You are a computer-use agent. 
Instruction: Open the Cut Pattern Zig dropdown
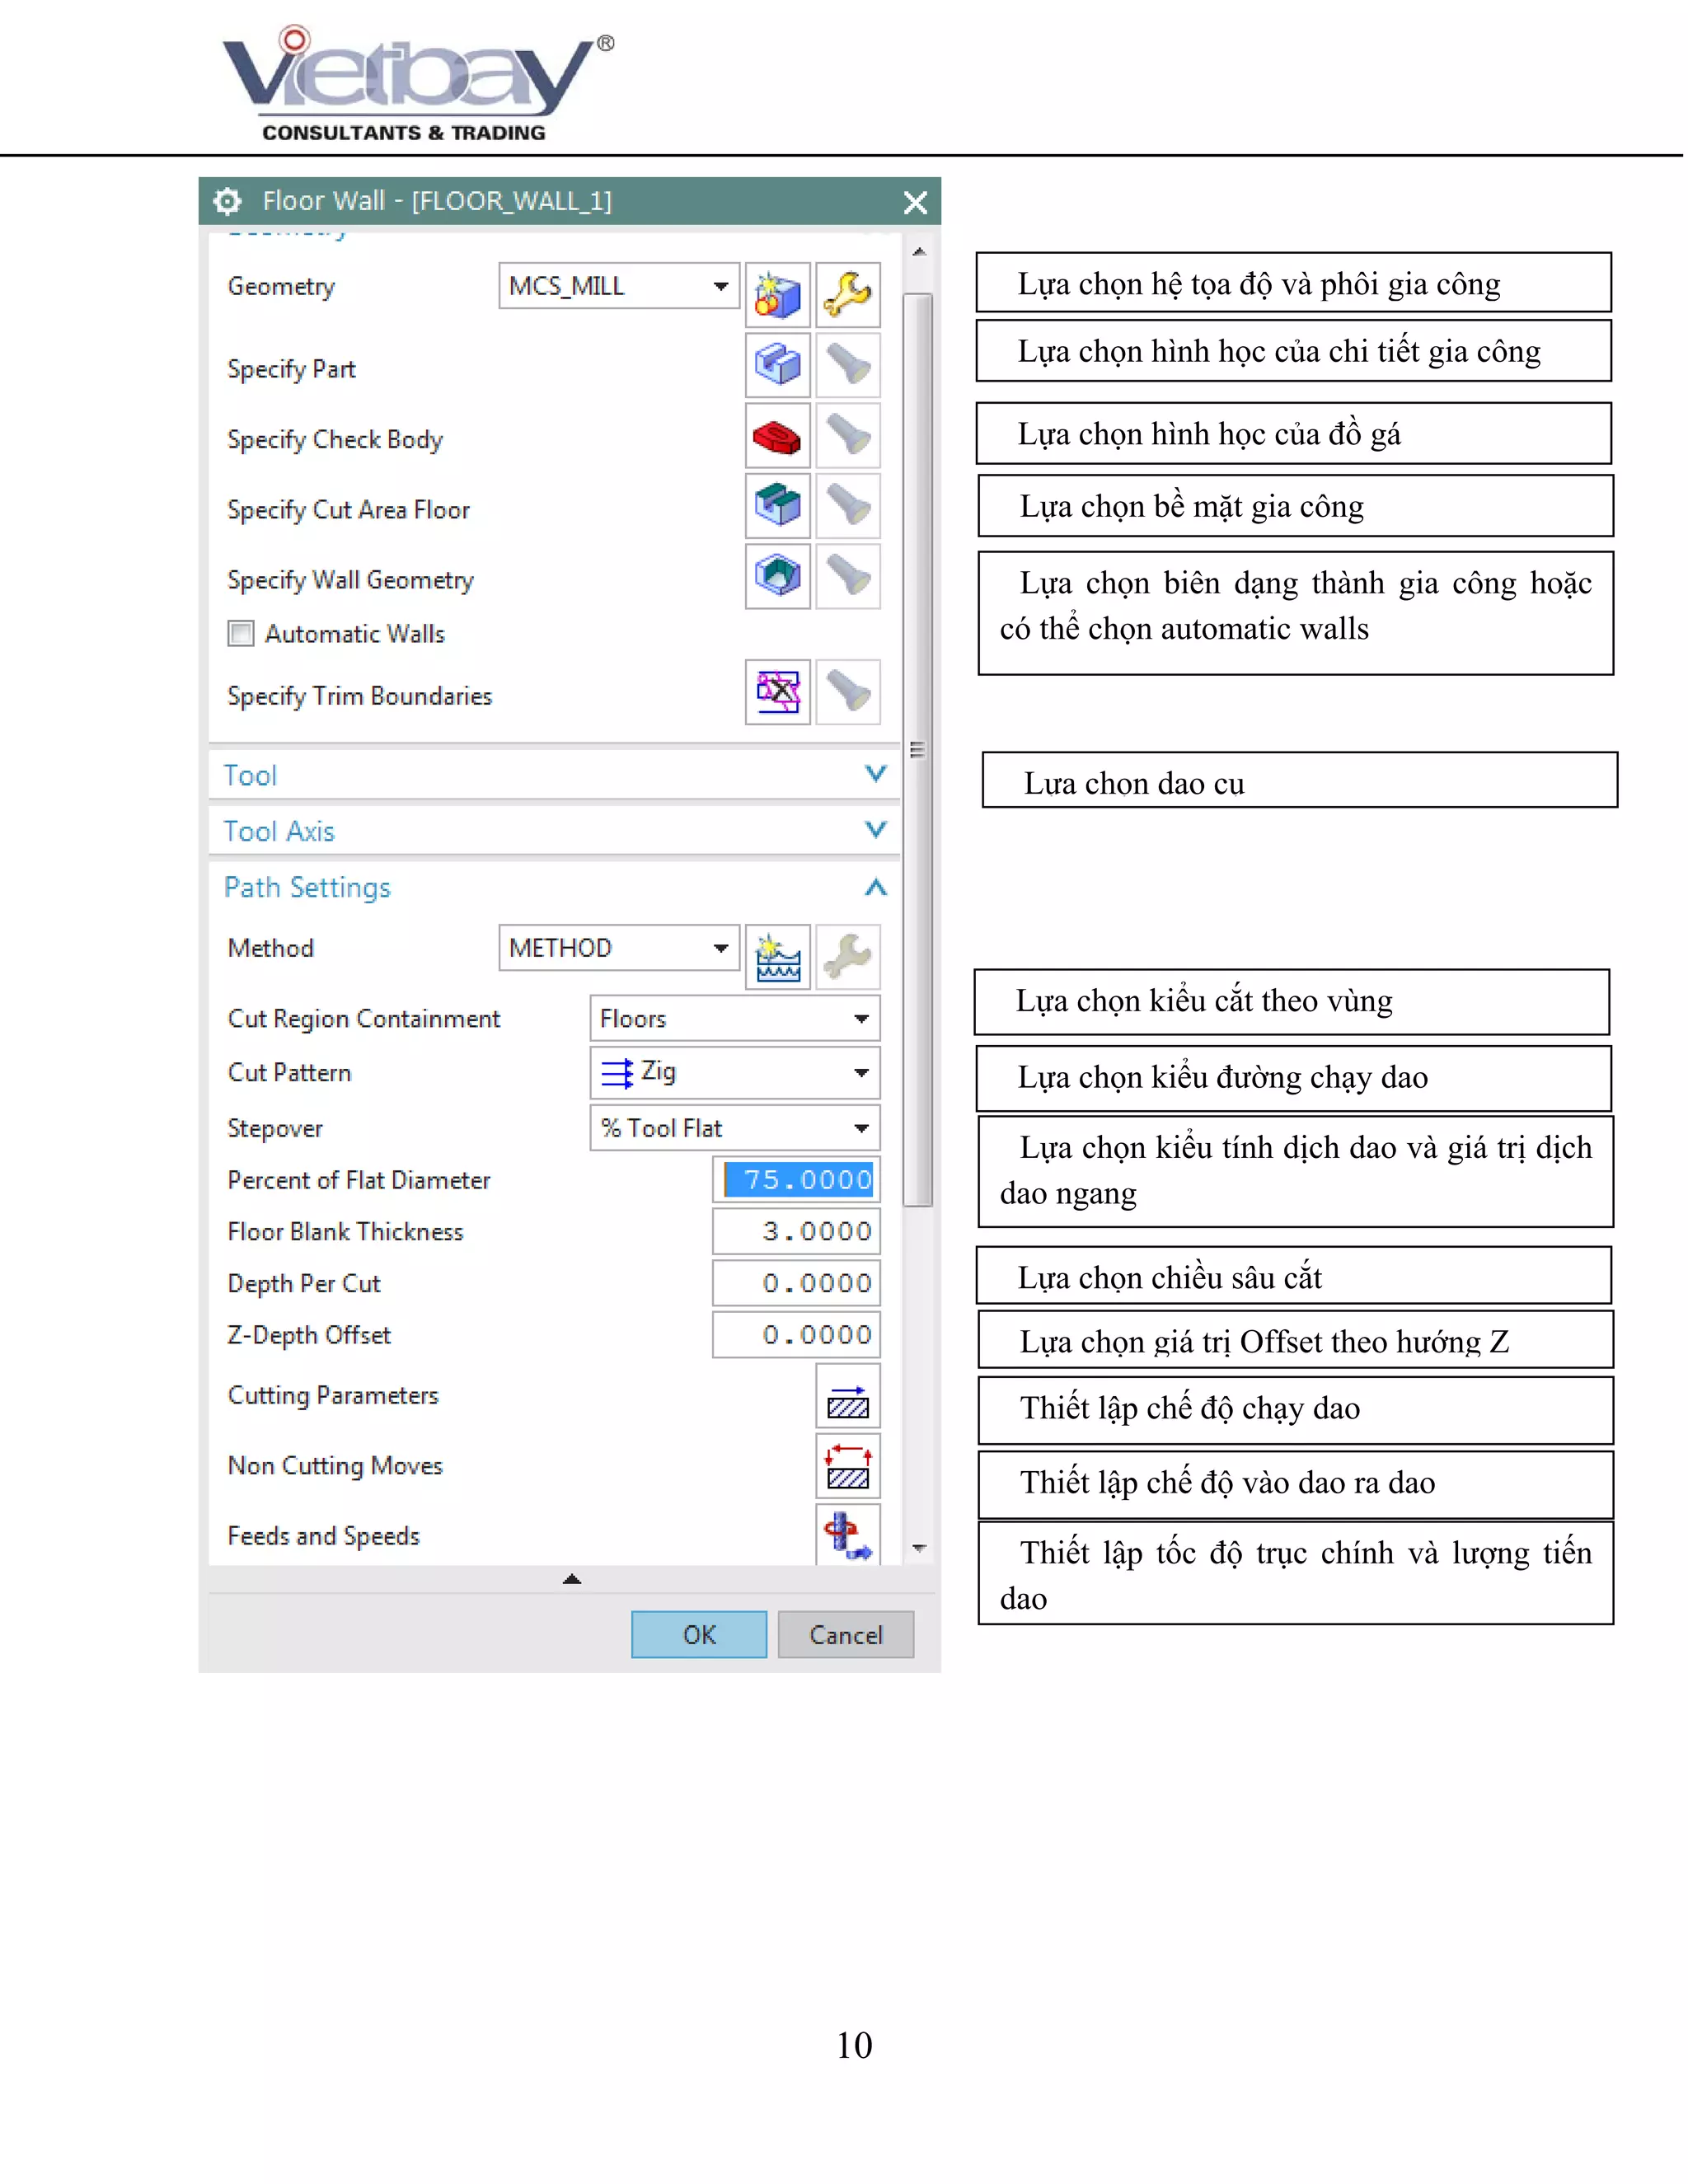click(734, 1072)
